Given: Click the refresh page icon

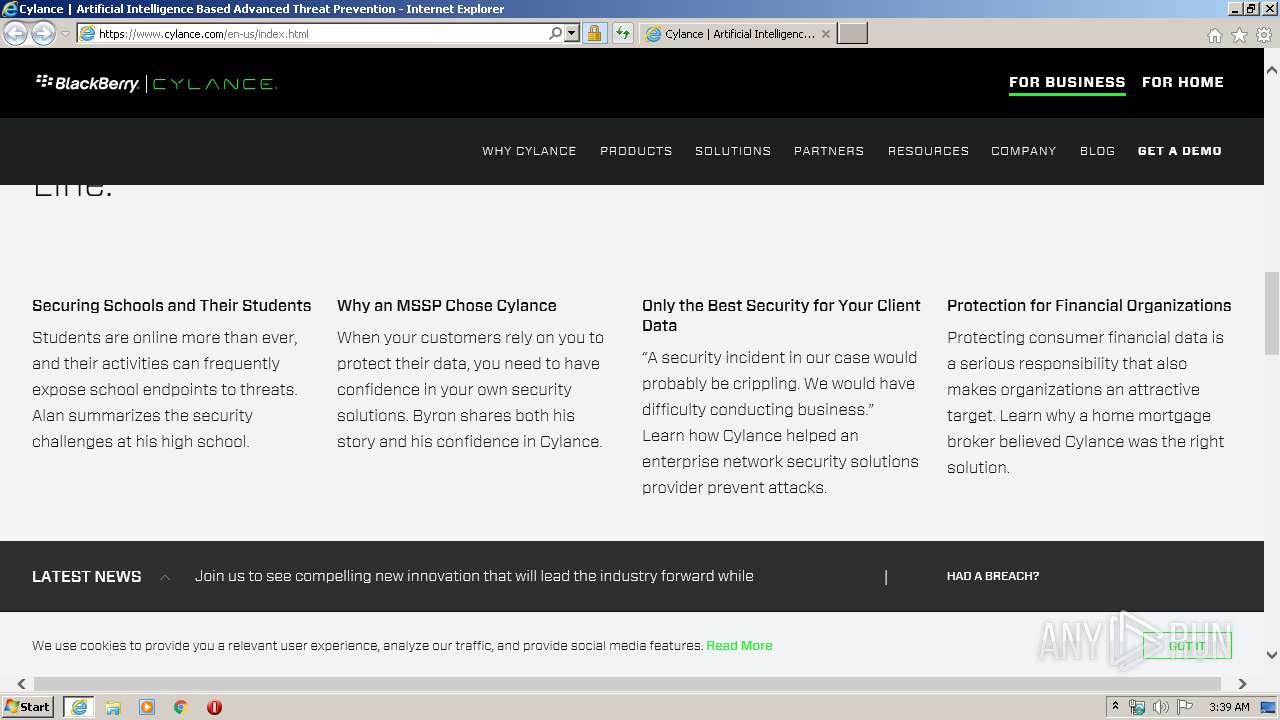Looking at the screenshot, I should pyautogui.click(x=623, y=33).
